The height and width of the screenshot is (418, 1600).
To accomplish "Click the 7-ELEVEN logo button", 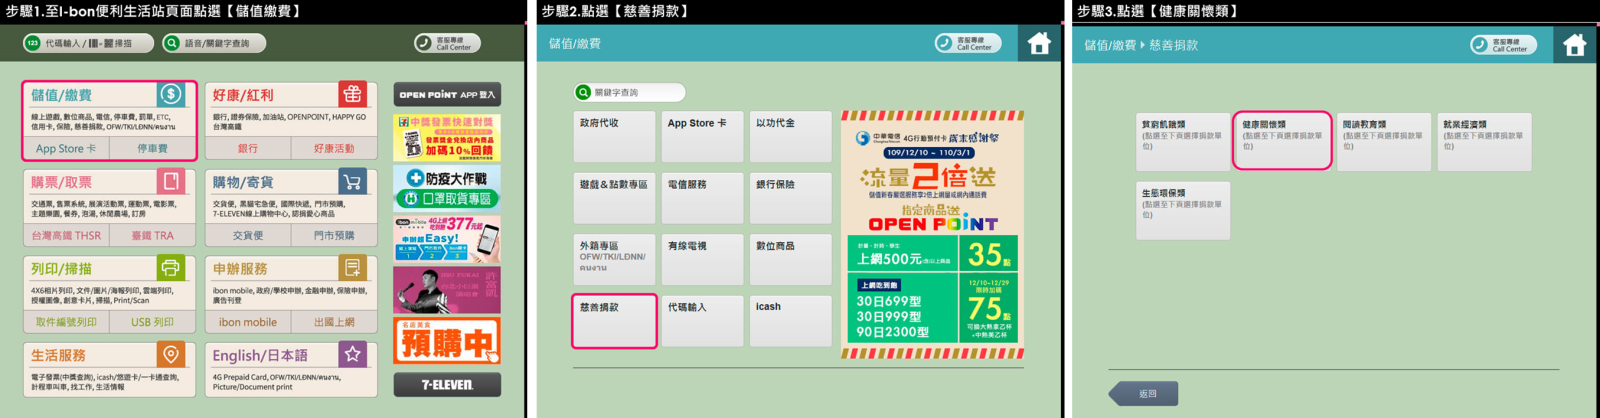I will tap(447, 384).
